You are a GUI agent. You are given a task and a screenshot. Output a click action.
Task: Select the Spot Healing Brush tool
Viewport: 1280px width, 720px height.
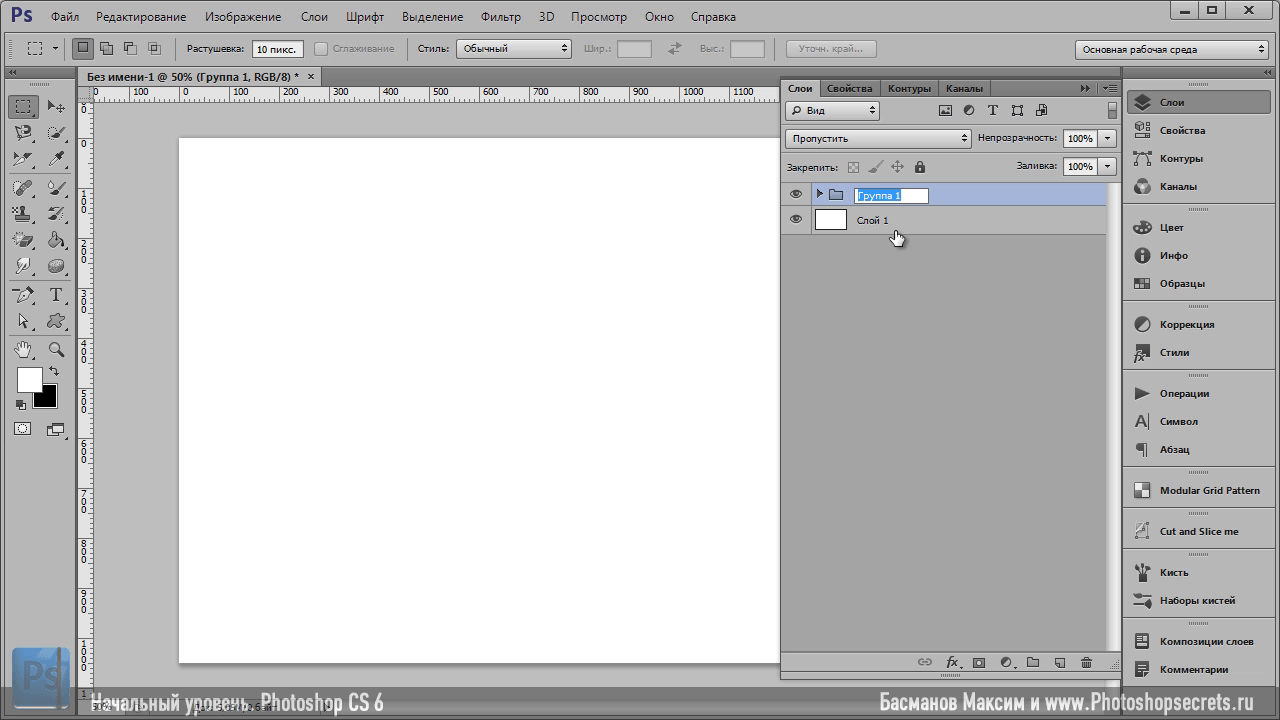[x=24, y=187]
